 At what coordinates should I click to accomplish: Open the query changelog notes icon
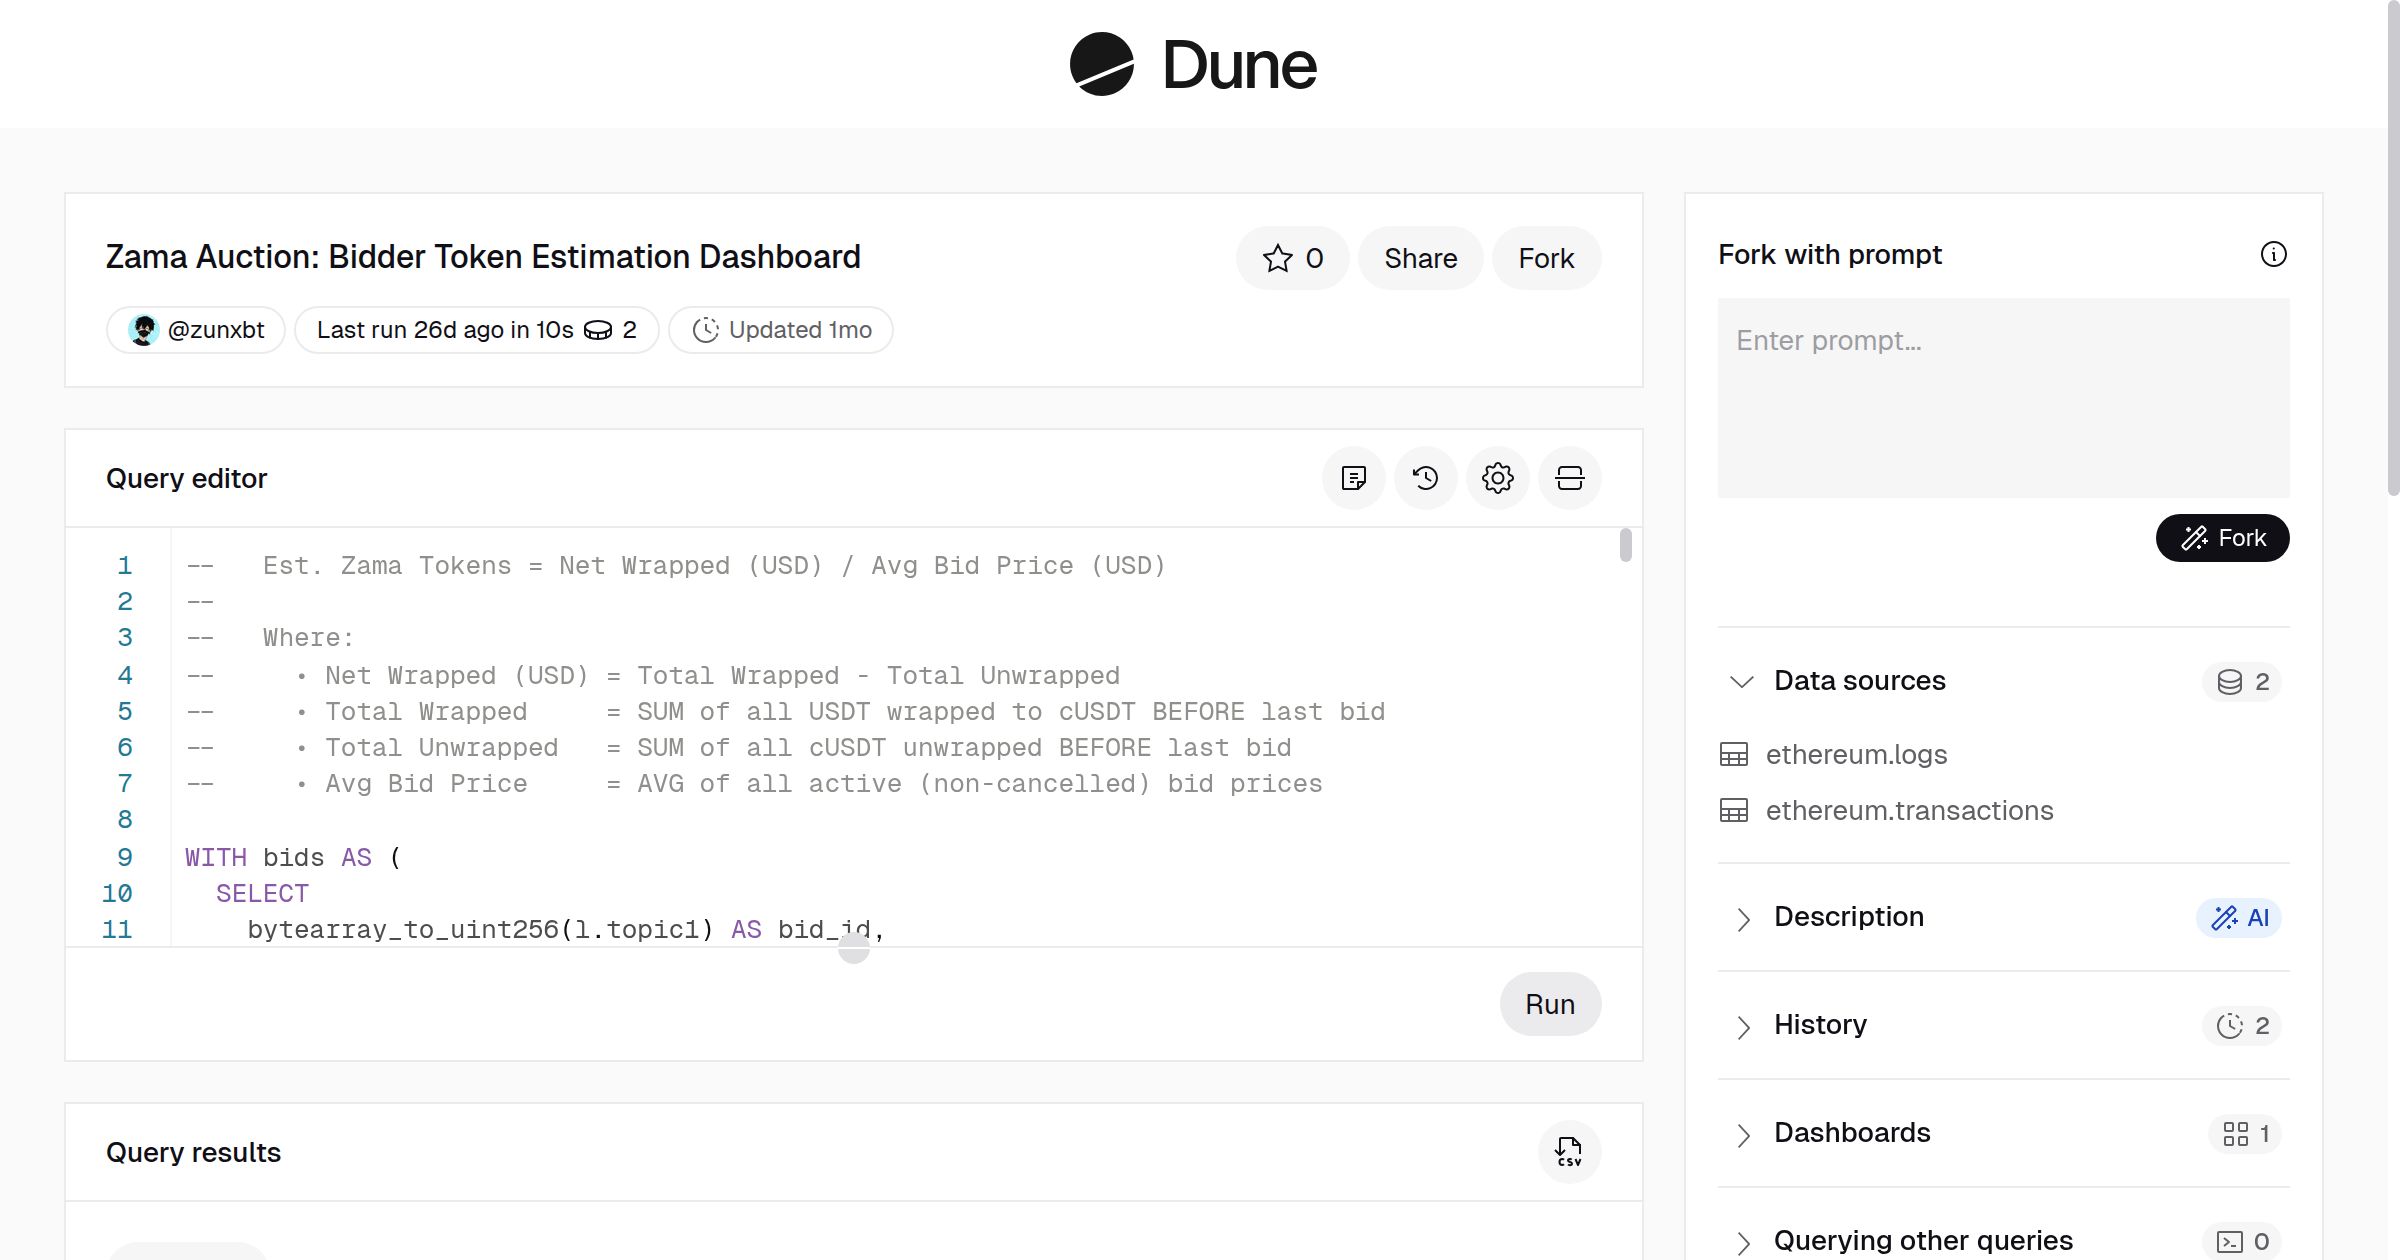pyautogui.click(x=1353, y=478)
